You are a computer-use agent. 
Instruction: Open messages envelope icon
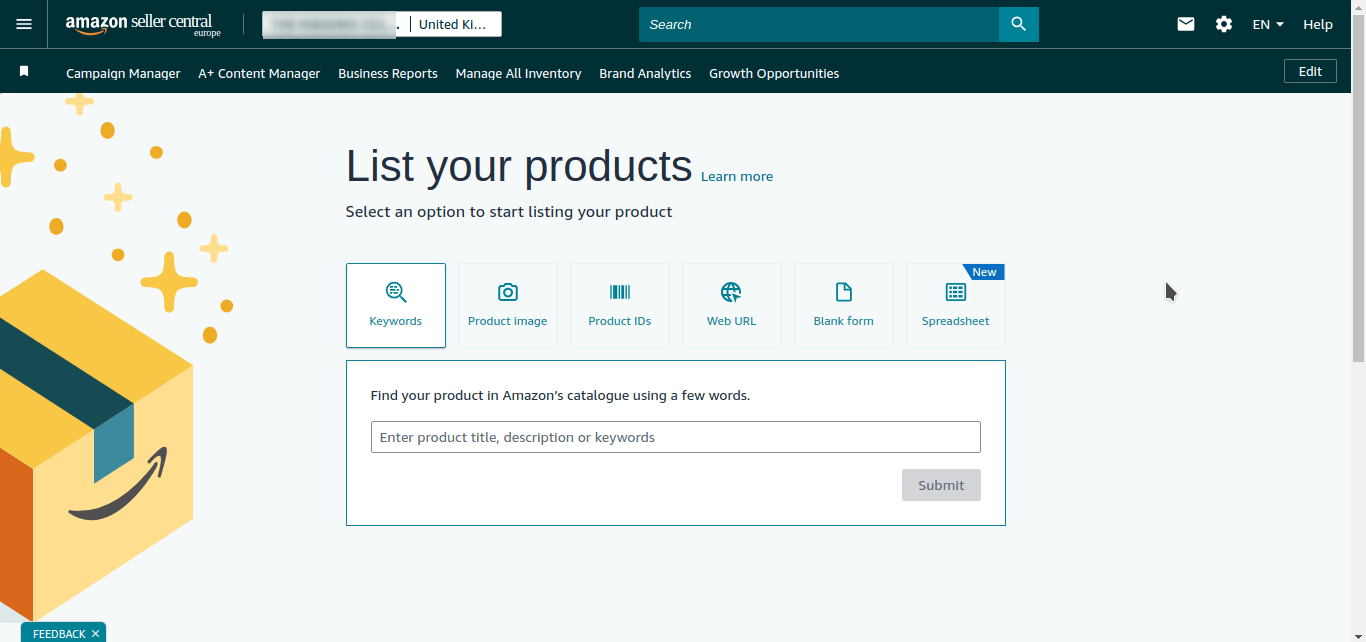click(x=1186, y=24)
